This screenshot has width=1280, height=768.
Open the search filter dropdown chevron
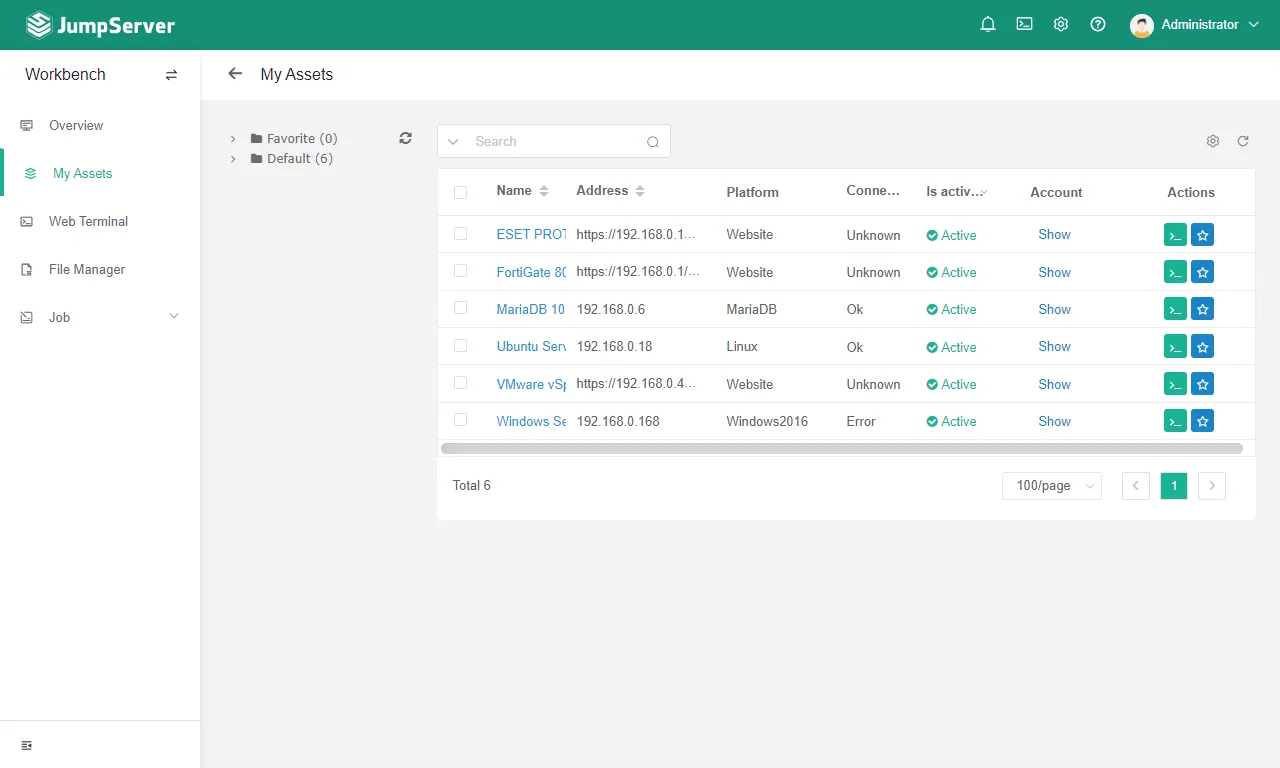453,142
